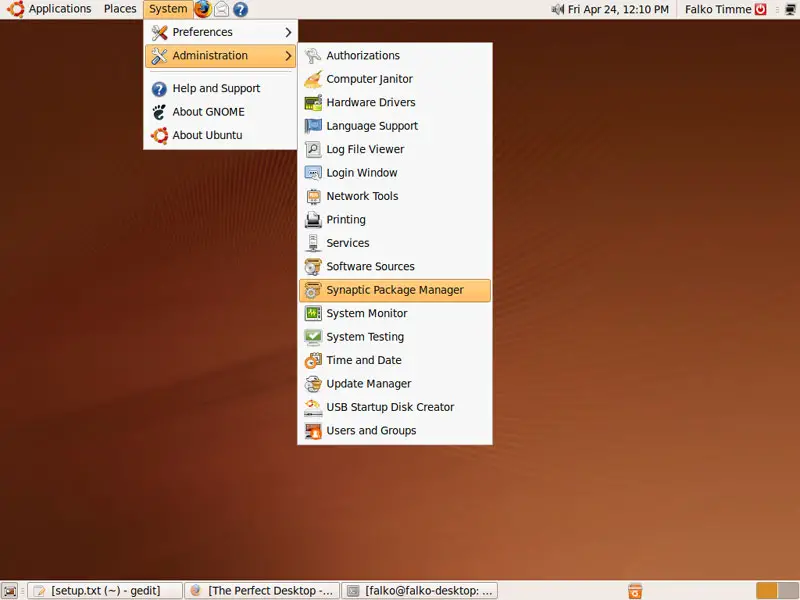Switch to the falko@falko-desktop terminal window
Screen dimensions: 800x600
[419, 591]
